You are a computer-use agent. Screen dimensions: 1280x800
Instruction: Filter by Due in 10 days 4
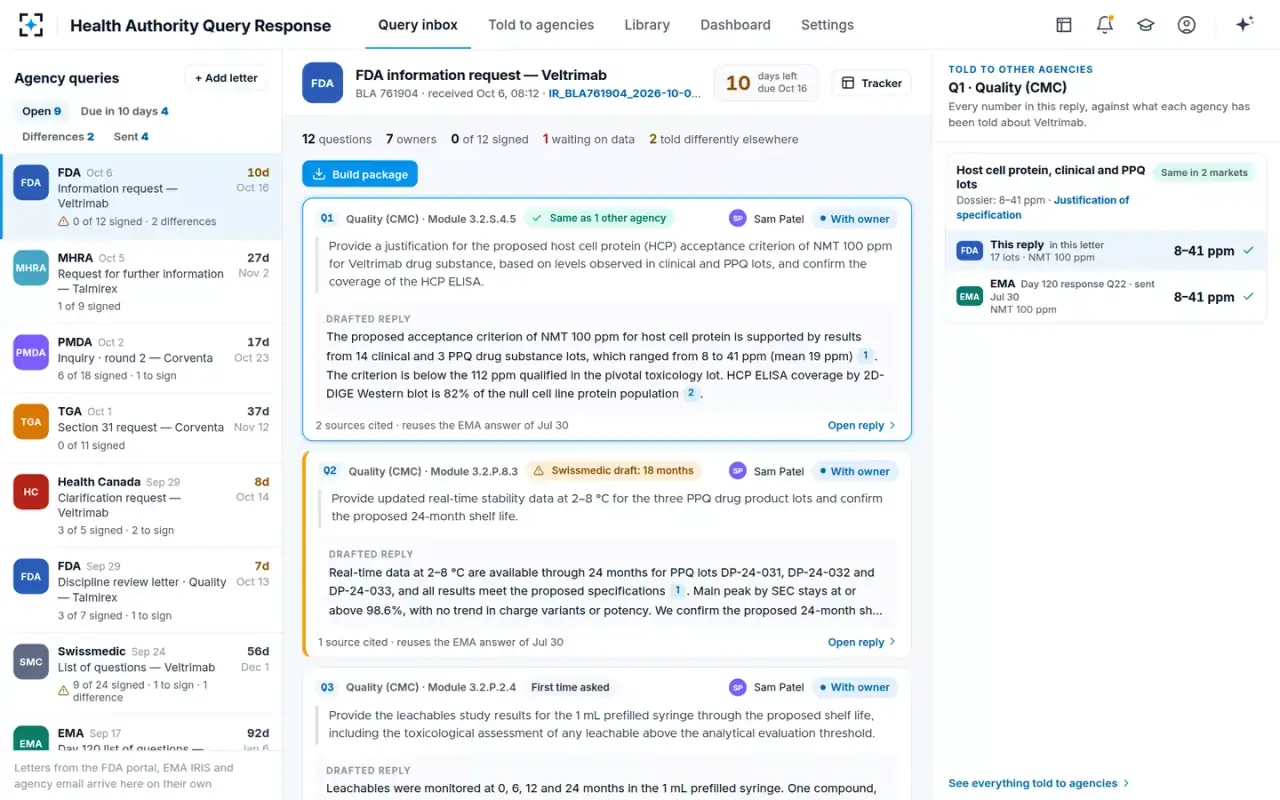pyautogui.click(x=125, y=111)
